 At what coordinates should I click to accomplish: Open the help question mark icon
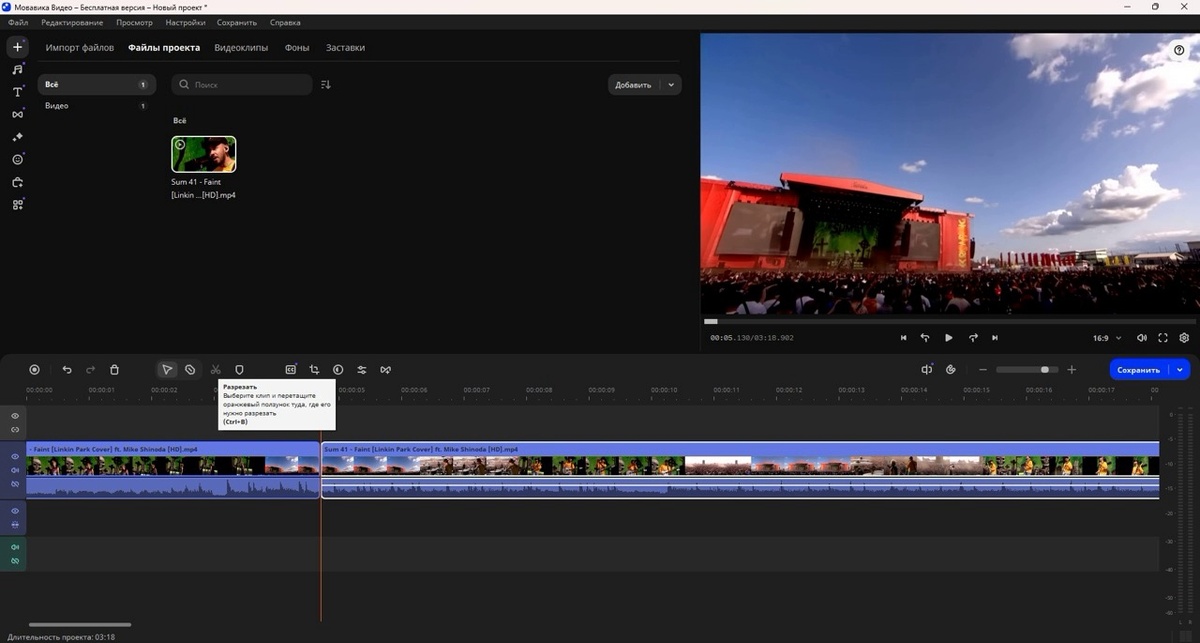(1179, 50)
